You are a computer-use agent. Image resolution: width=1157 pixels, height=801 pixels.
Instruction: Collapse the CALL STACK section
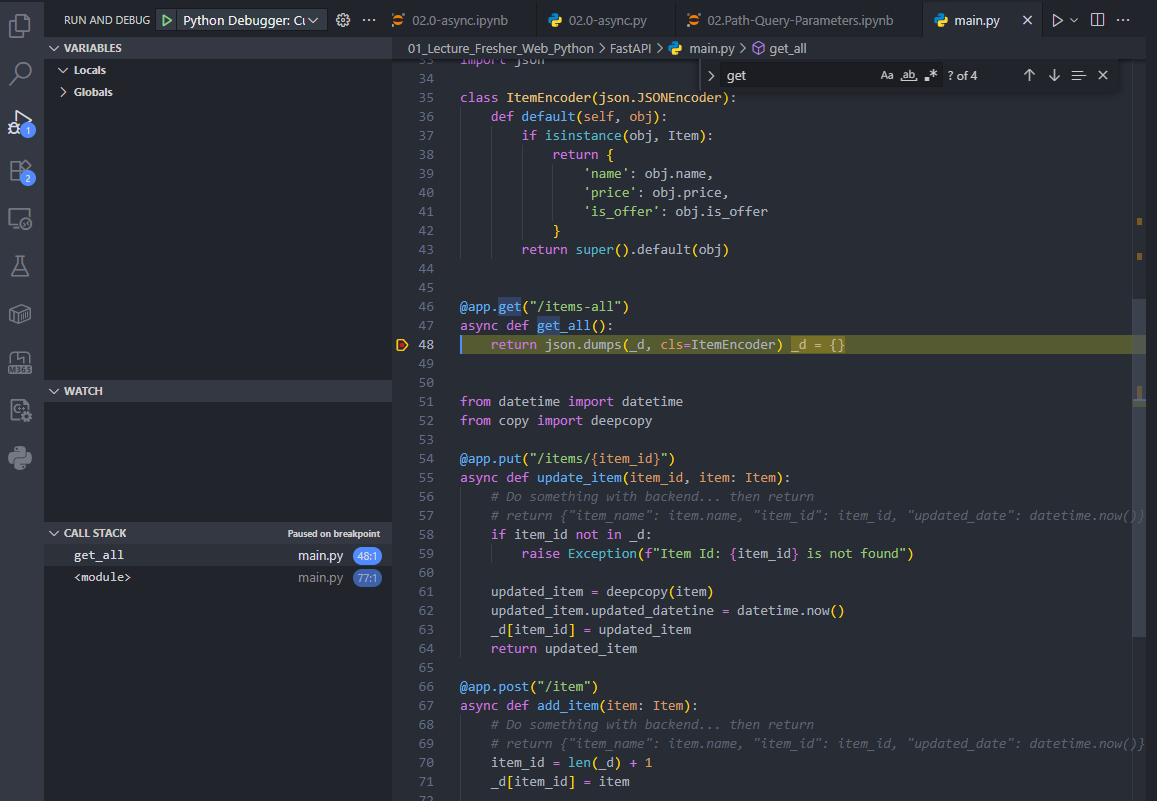point(54,533)
